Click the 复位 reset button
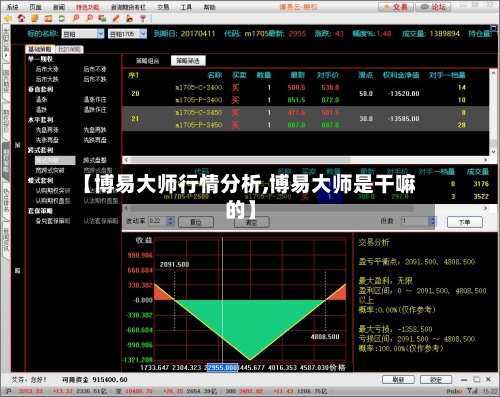 pos(196,222)
